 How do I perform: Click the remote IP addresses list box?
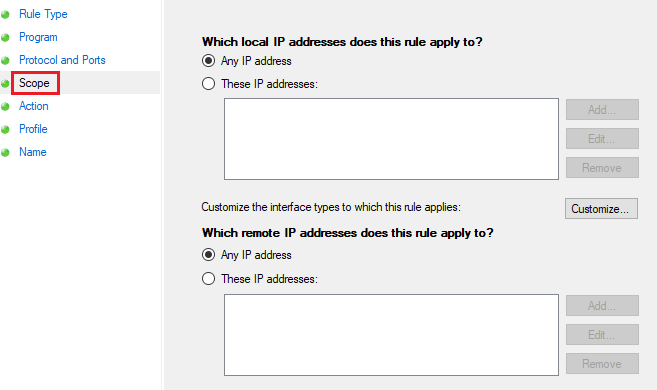(391, 335)
